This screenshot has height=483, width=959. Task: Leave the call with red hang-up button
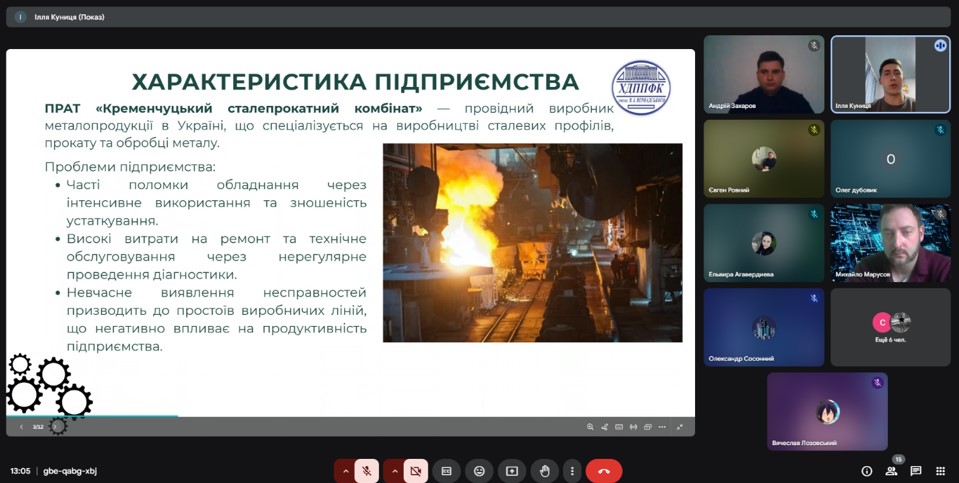tap(604, 471)
